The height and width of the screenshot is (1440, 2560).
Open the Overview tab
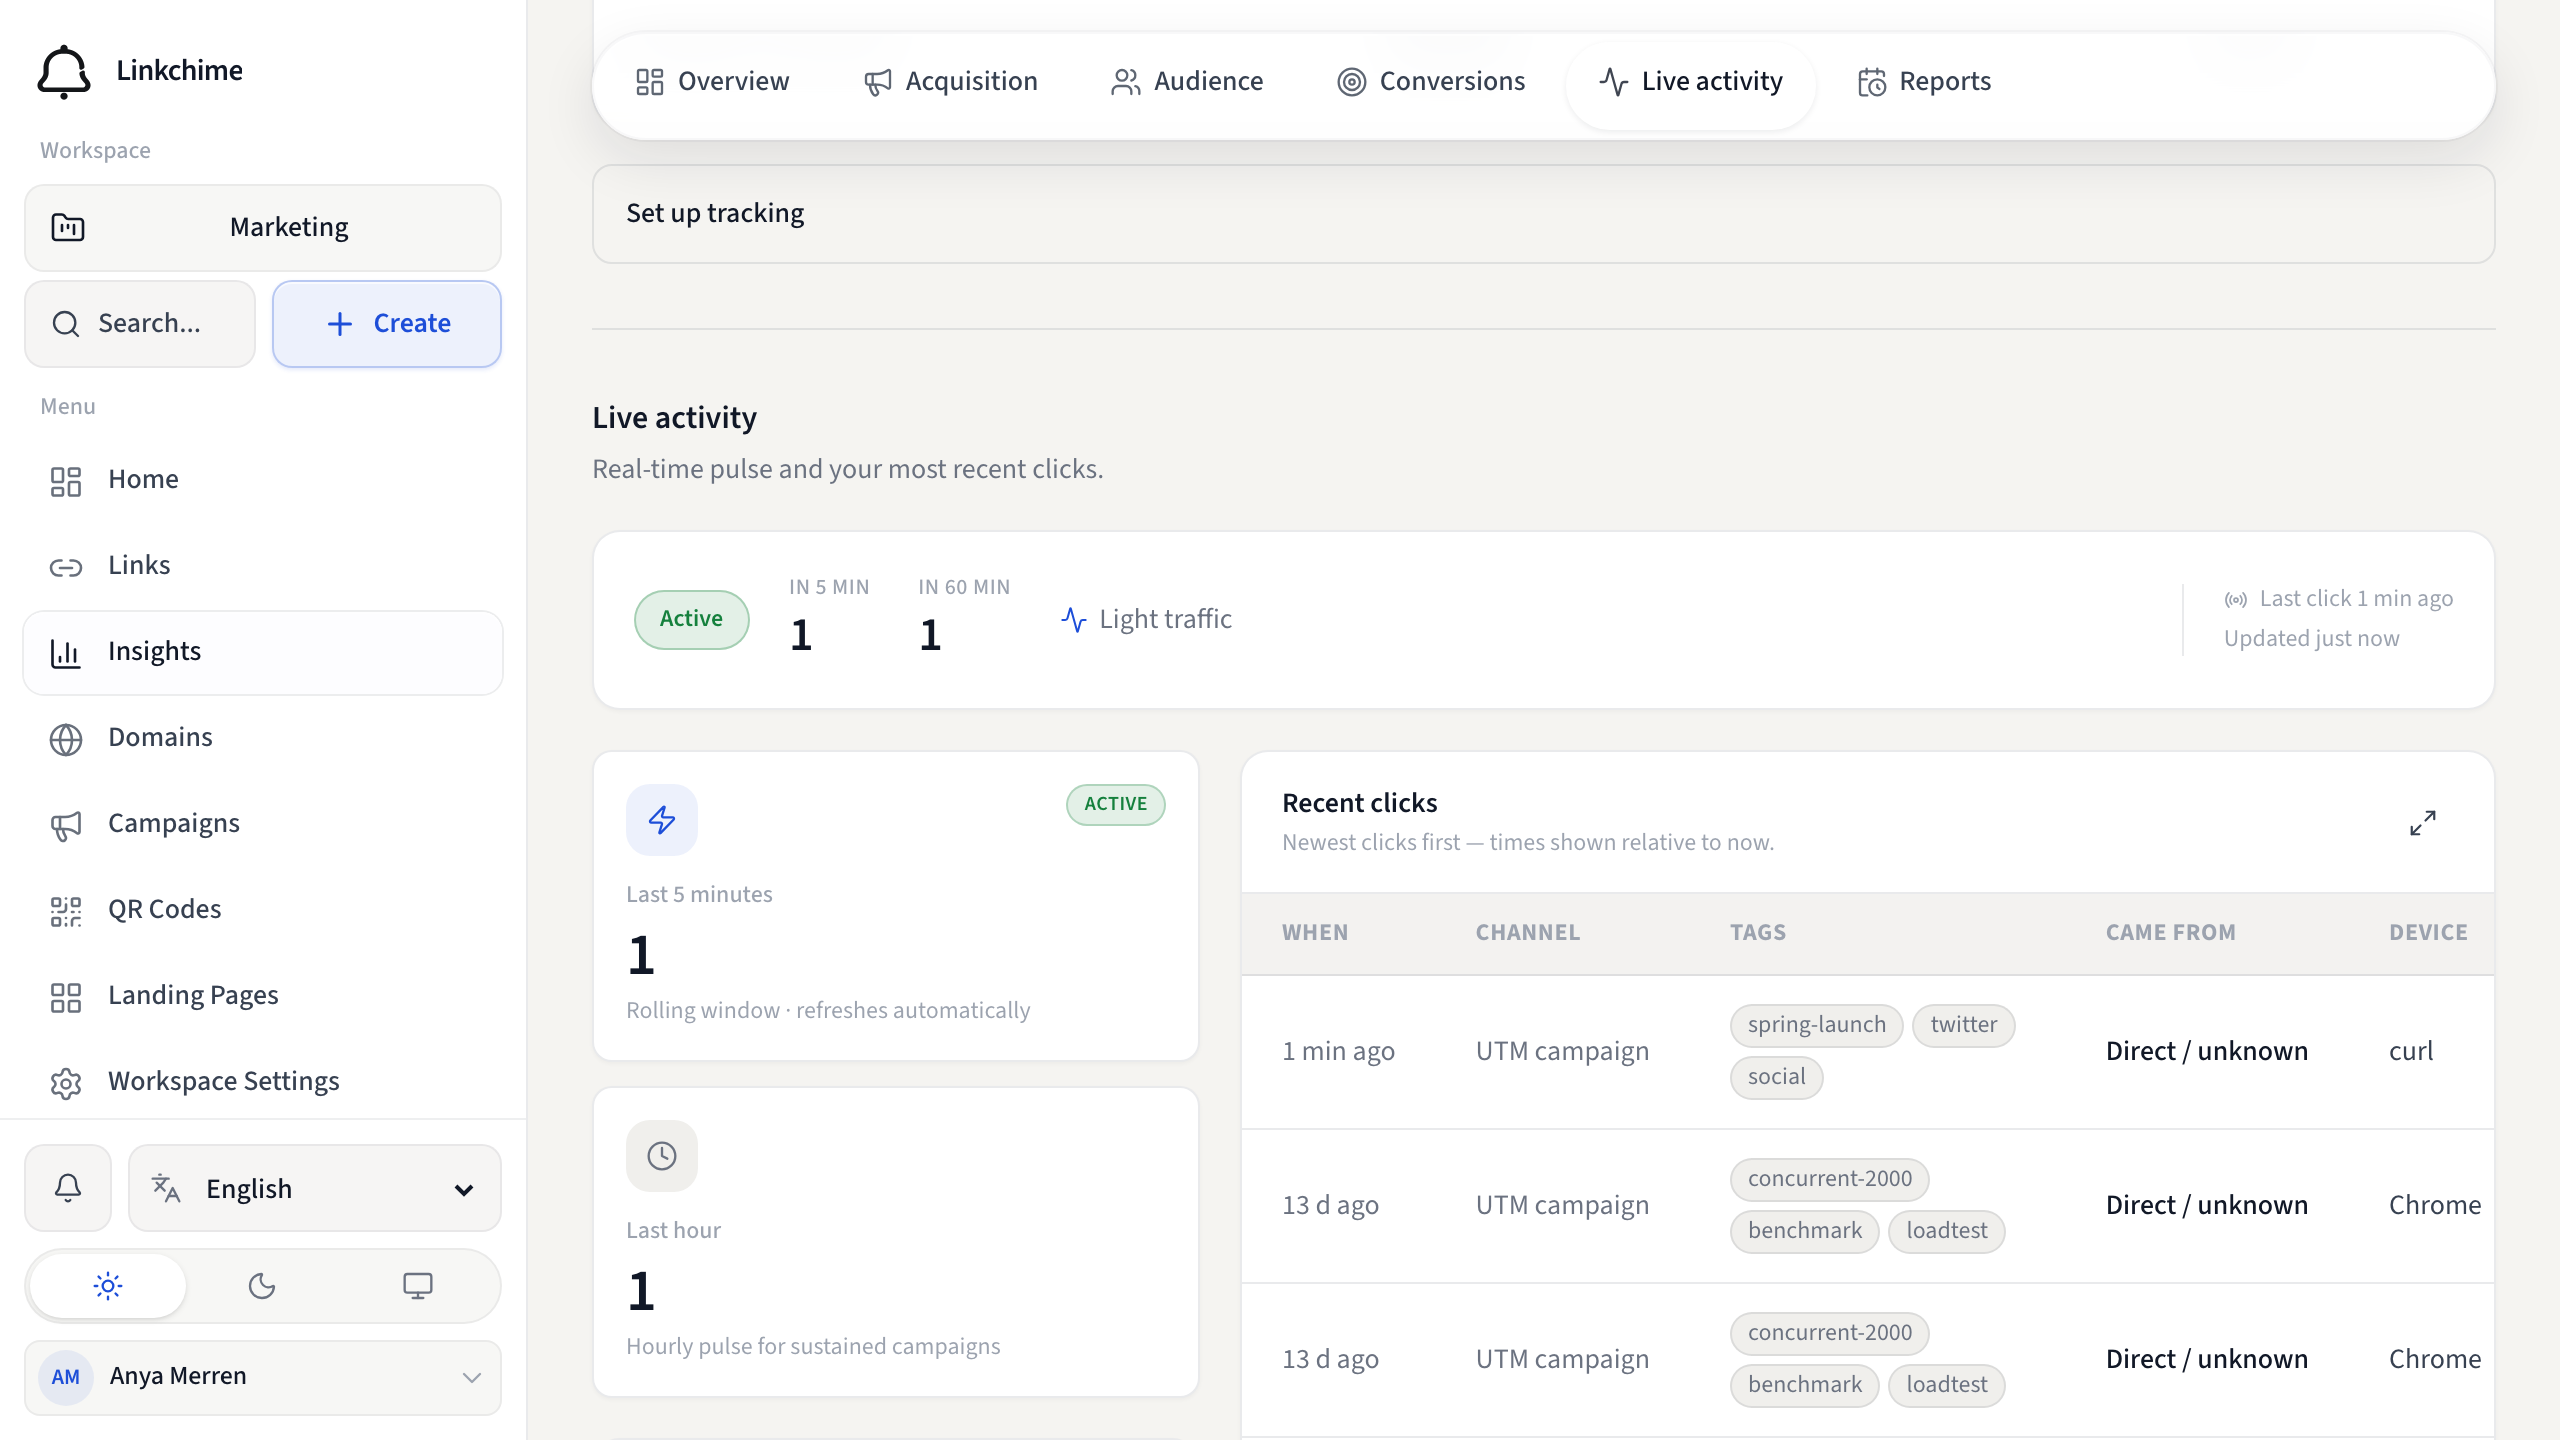(713, 82)
